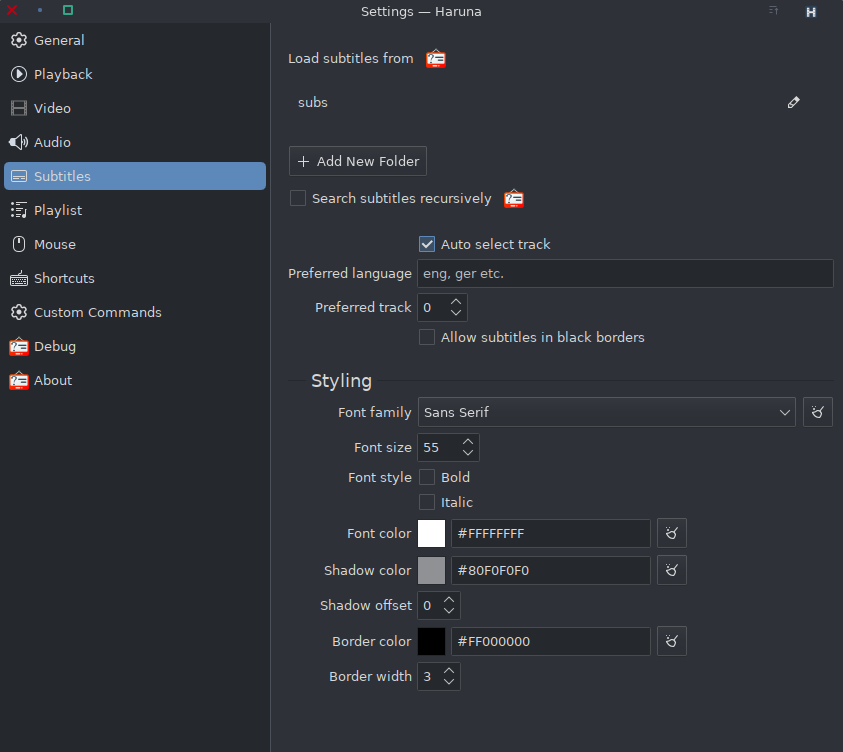Increase Font size with the up arrow

(467, 441)
